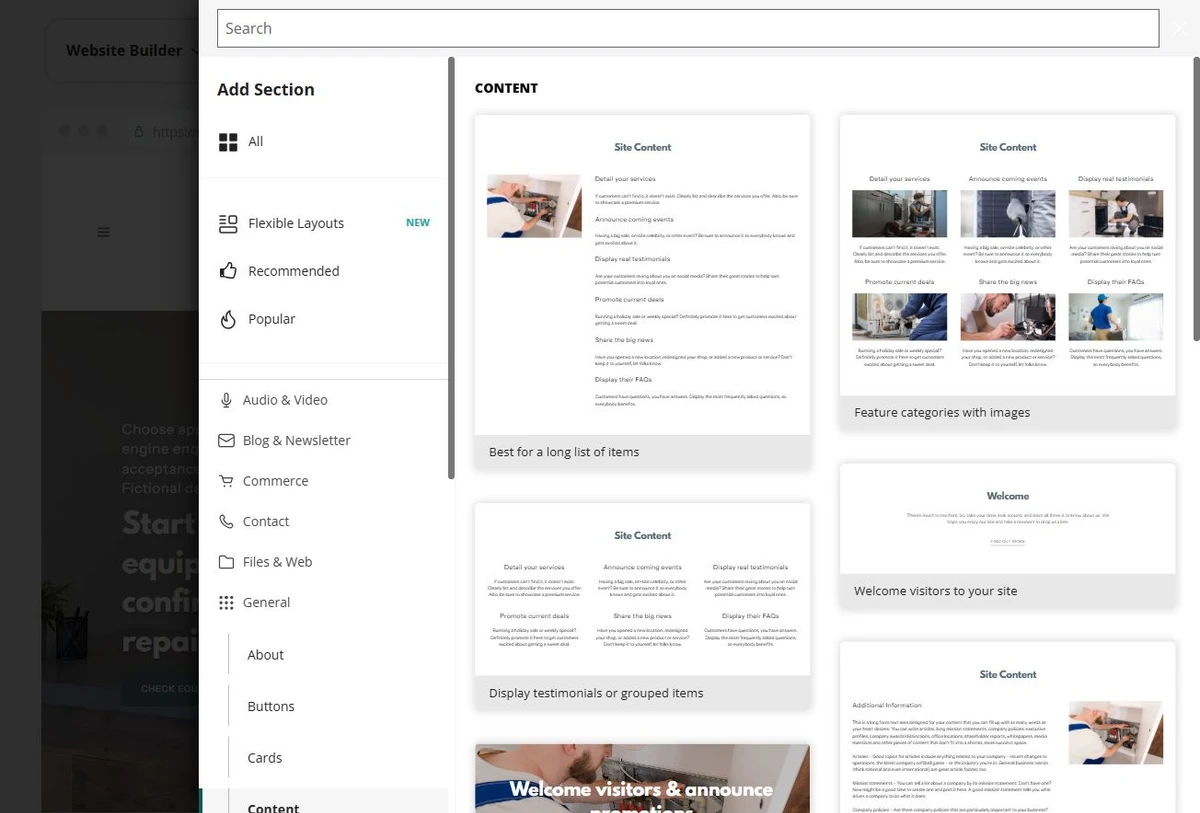Open the Website Builder dropdown in background

pyautogui.click(x=124, y=50)
